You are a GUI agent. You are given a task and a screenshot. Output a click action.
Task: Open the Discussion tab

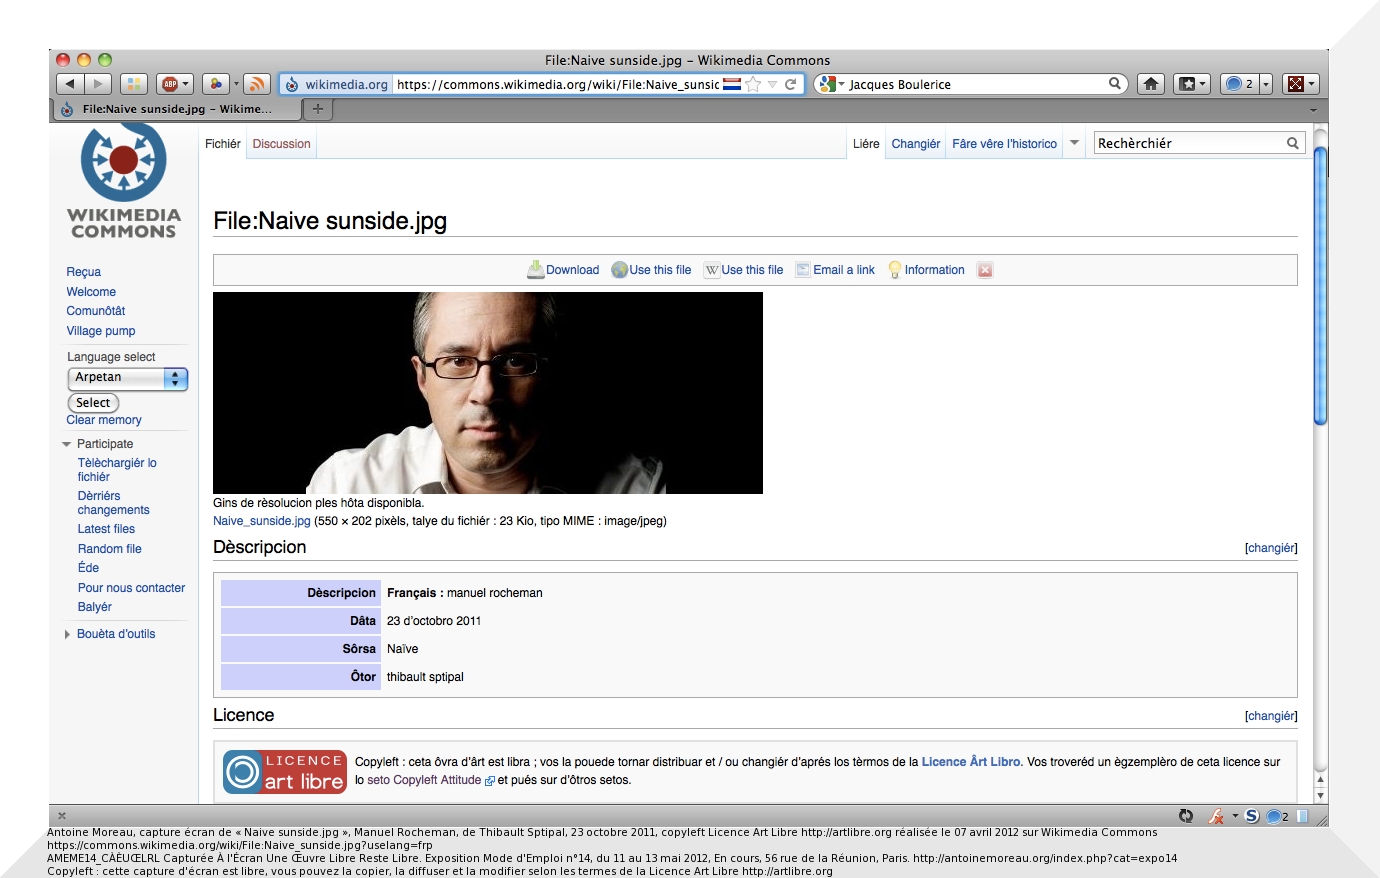coord(281,144)
